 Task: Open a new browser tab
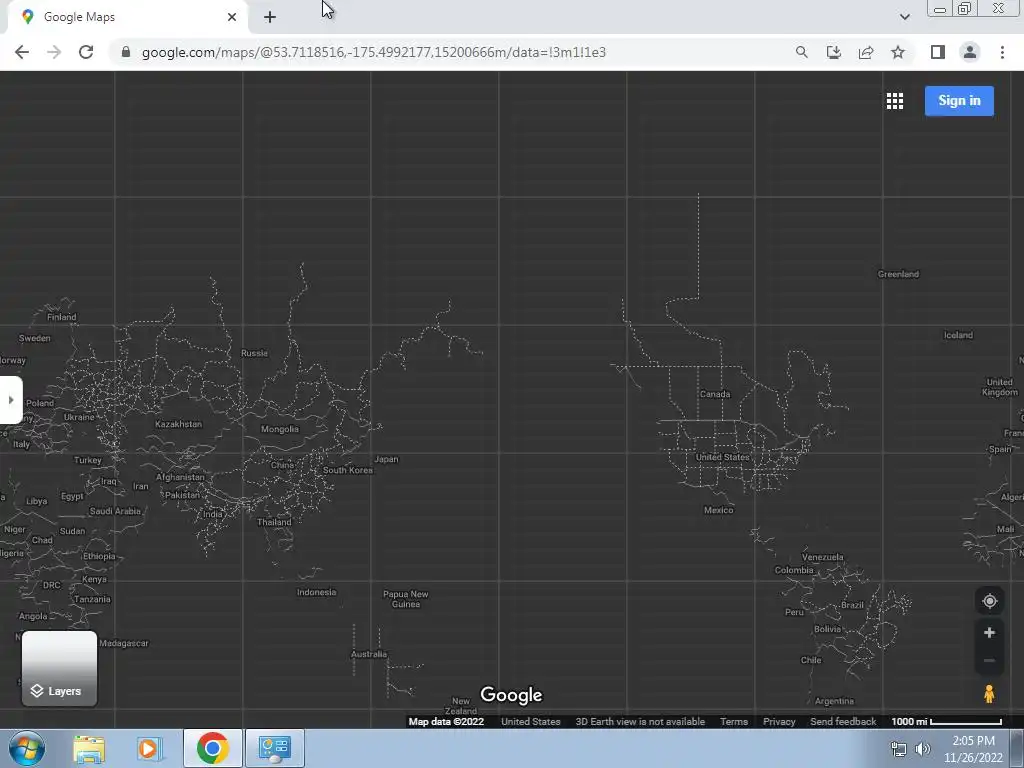[270, 17]
